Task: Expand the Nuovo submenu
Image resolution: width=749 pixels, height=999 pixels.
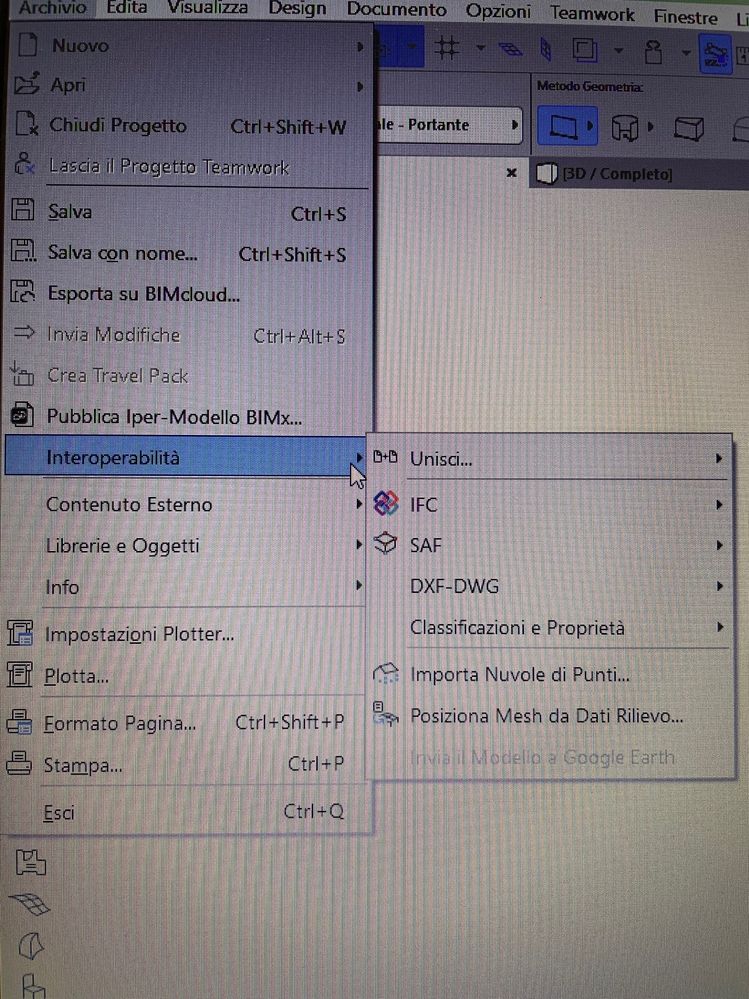Action: point(190,46)
